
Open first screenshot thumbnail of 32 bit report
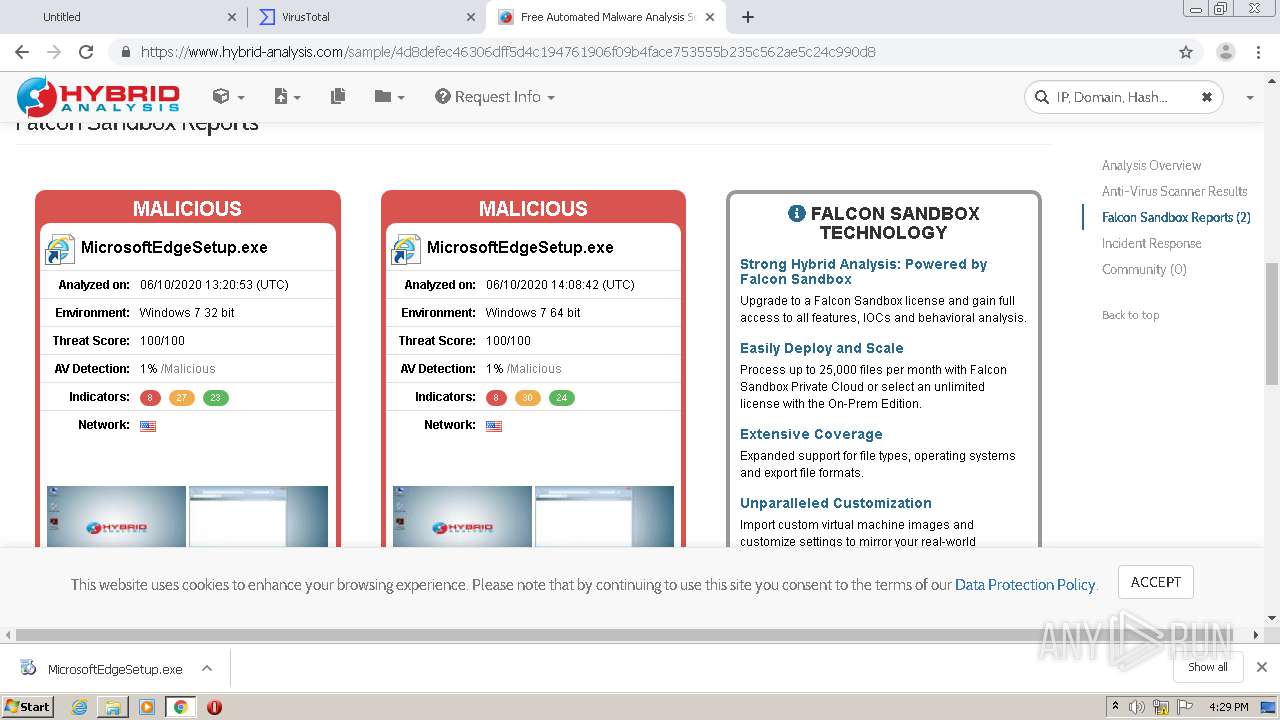(x=116, y=516)
